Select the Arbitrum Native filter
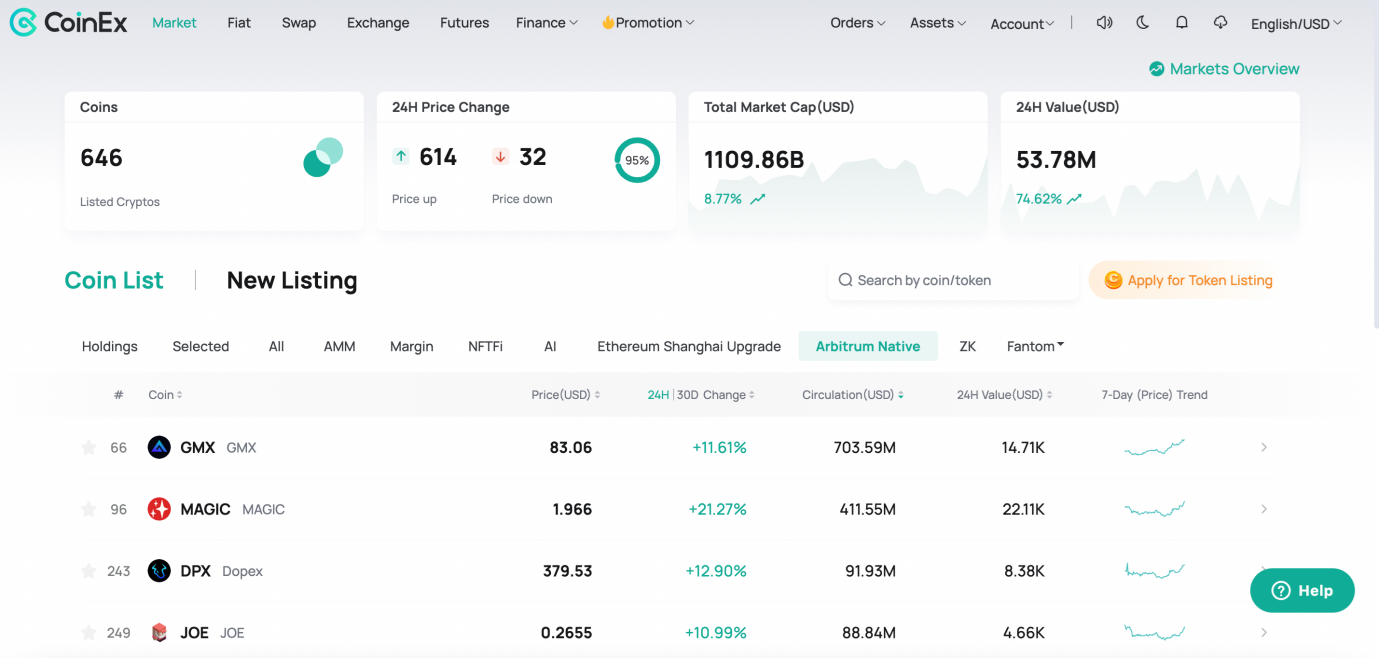1379x658 pixels. coord(868,346)
